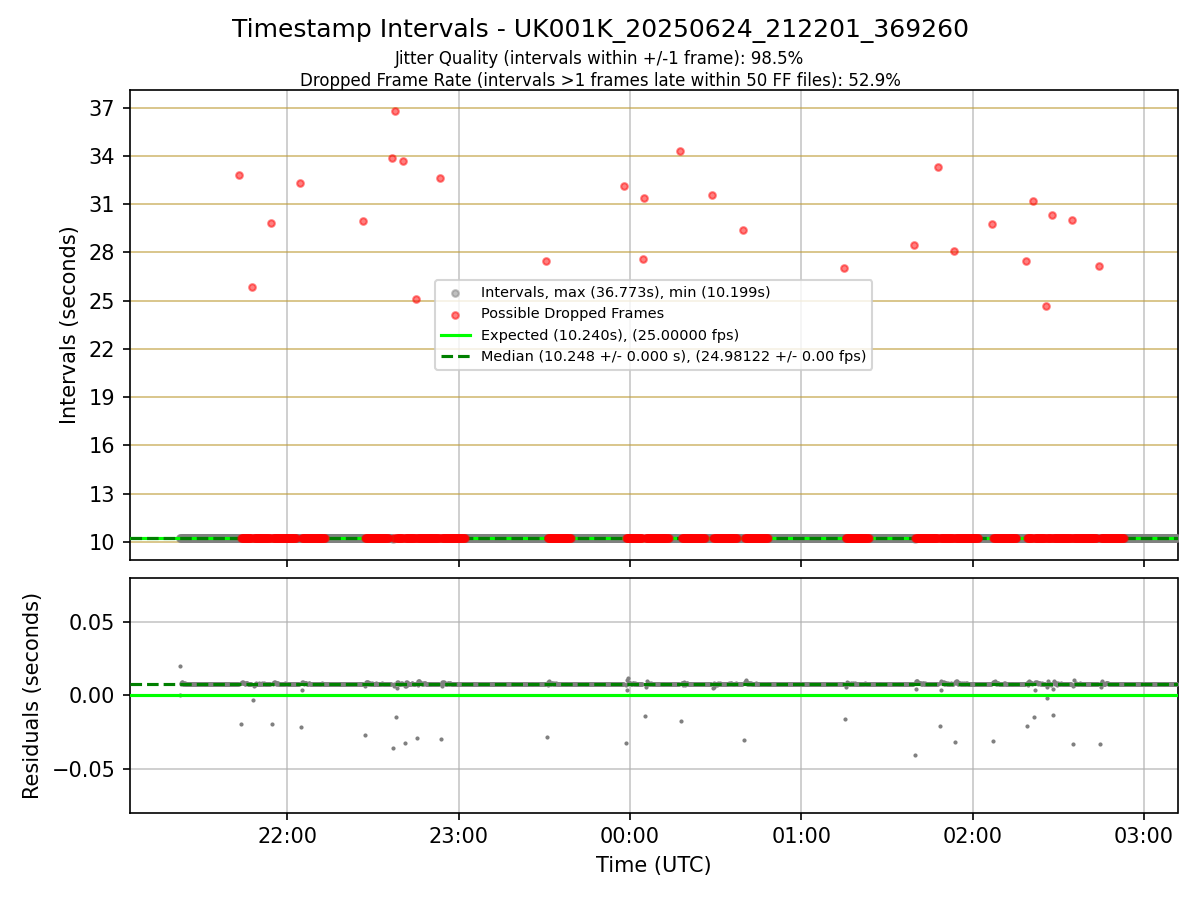
Task: Click the dashed dark green line sample in the legend
Action: (455, 356)
